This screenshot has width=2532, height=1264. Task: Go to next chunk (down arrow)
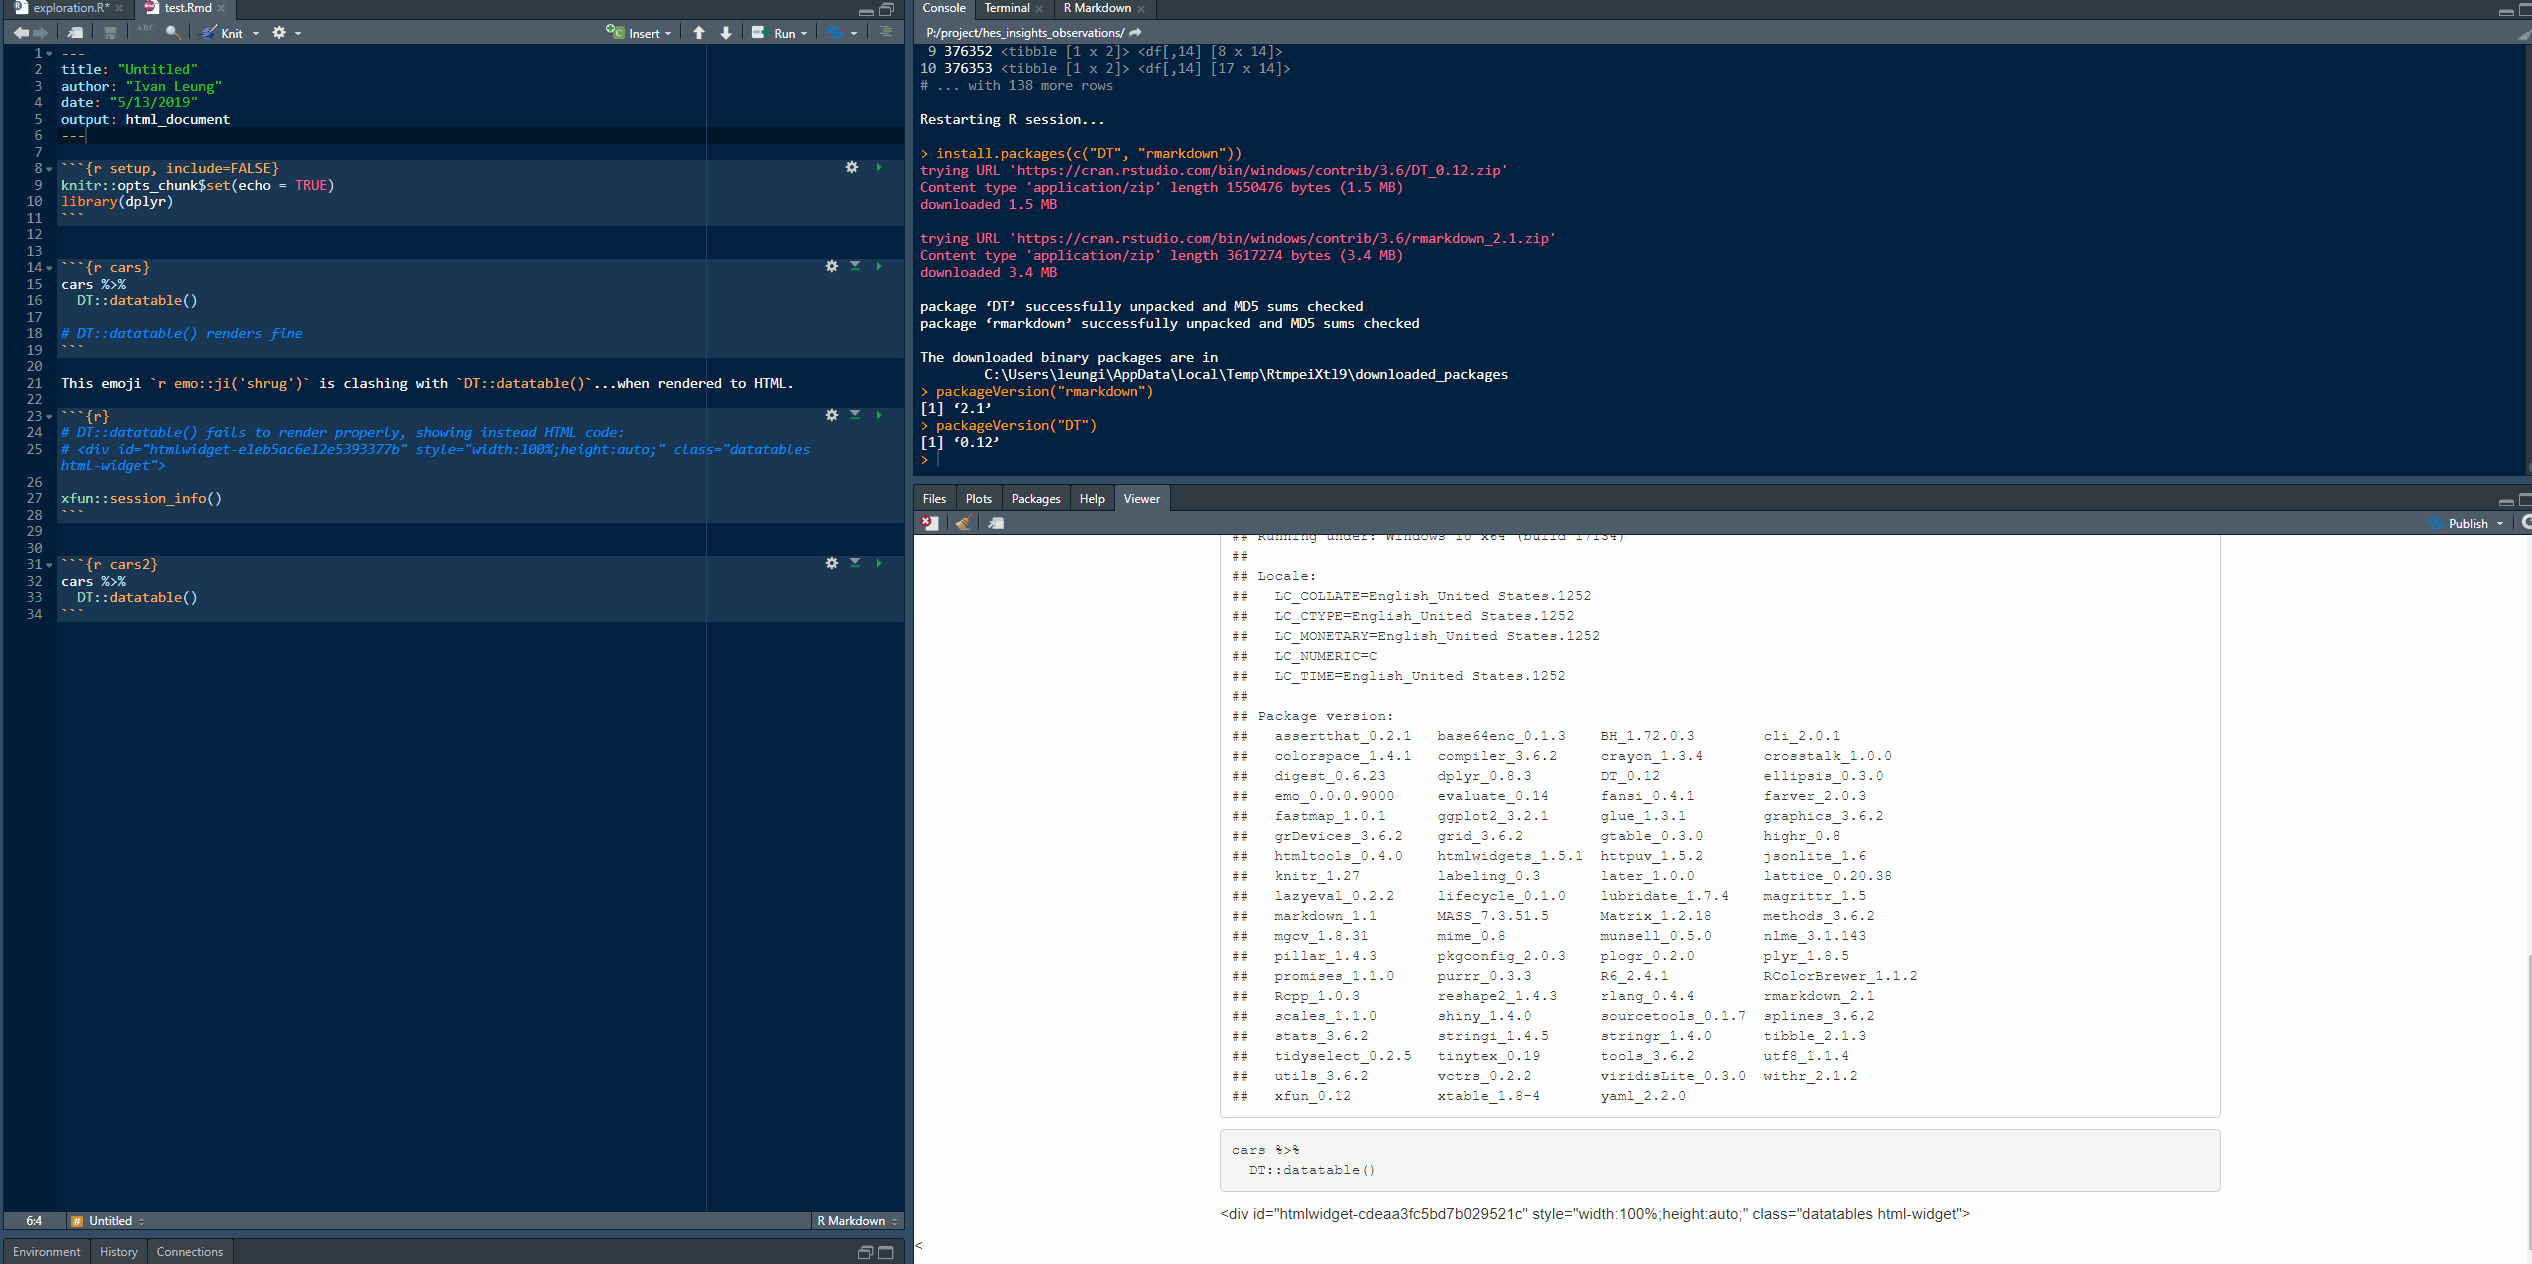pos(726,33)
